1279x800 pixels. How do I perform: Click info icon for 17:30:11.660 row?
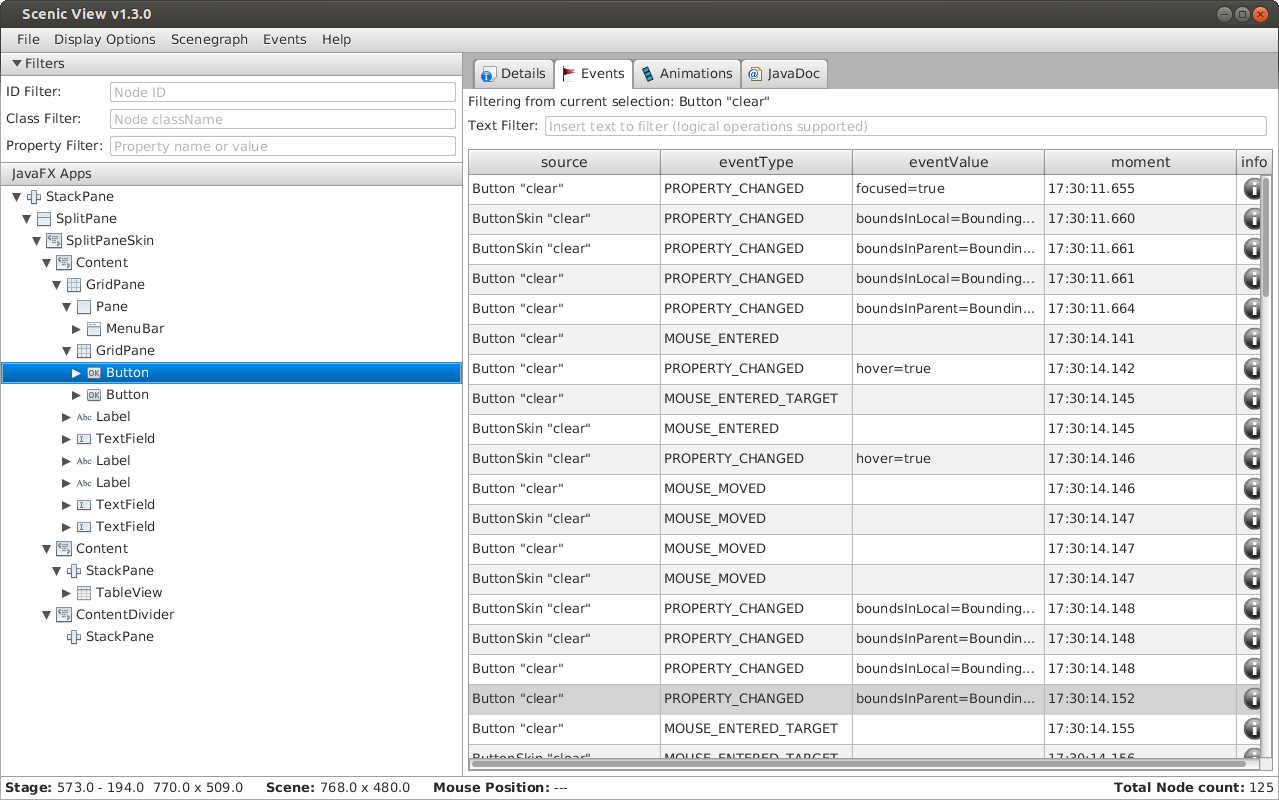point(1253,219)
